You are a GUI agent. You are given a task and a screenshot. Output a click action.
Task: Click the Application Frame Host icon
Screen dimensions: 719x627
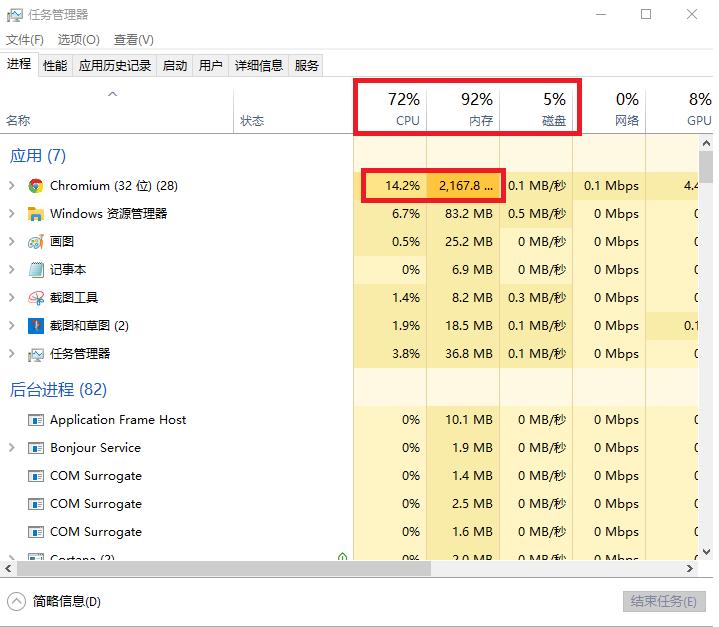point(35,420)
